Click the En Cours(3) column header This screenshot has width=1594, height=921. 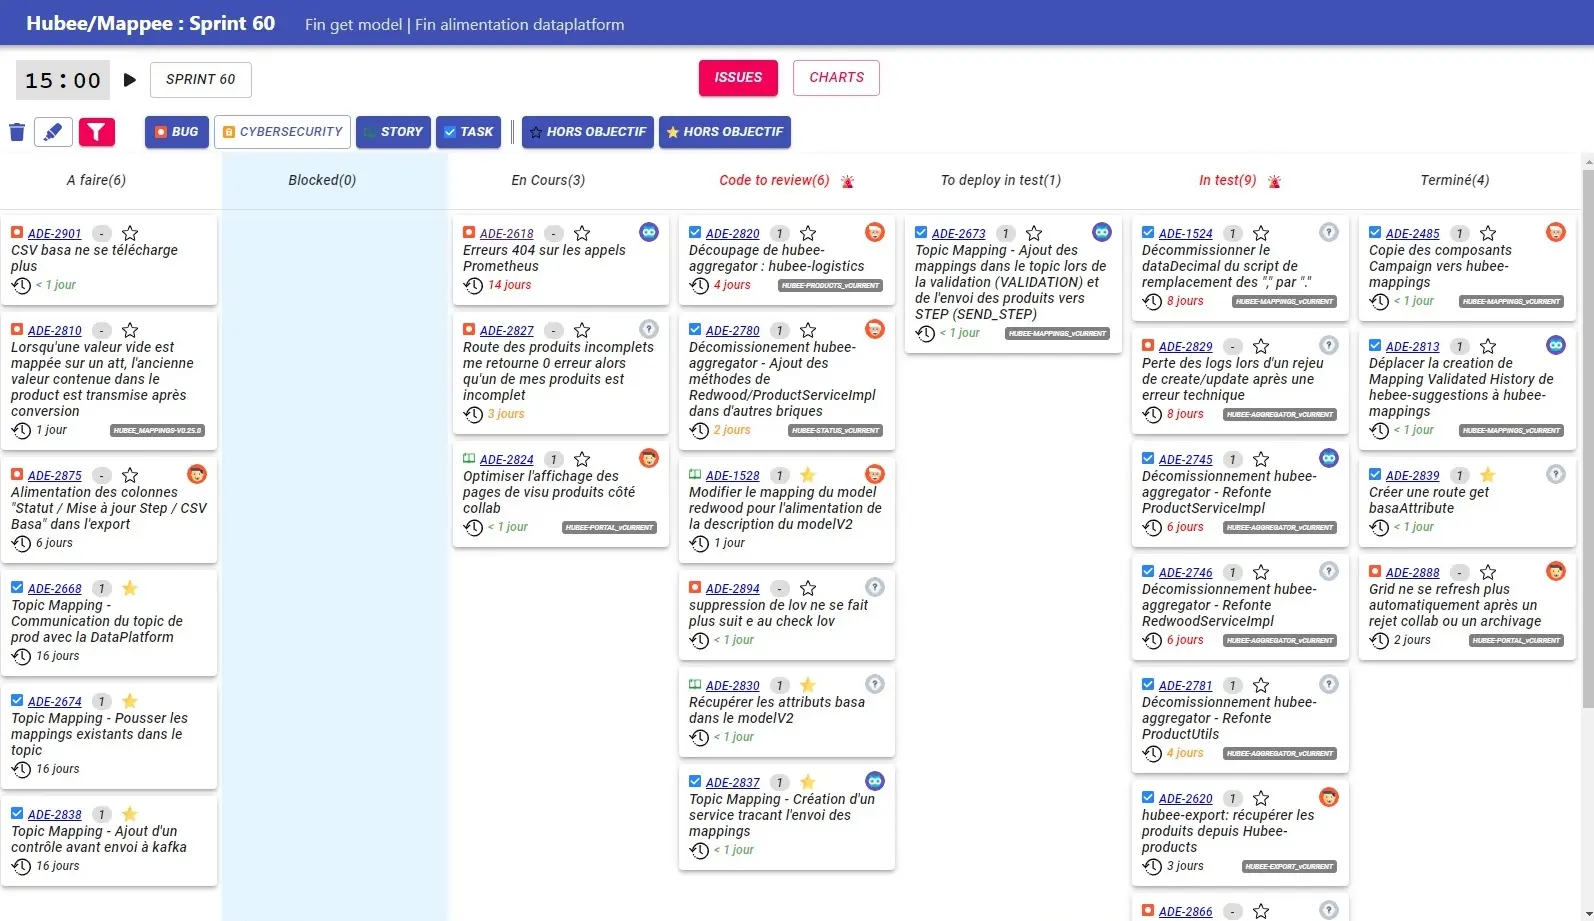tap(548, 181)
